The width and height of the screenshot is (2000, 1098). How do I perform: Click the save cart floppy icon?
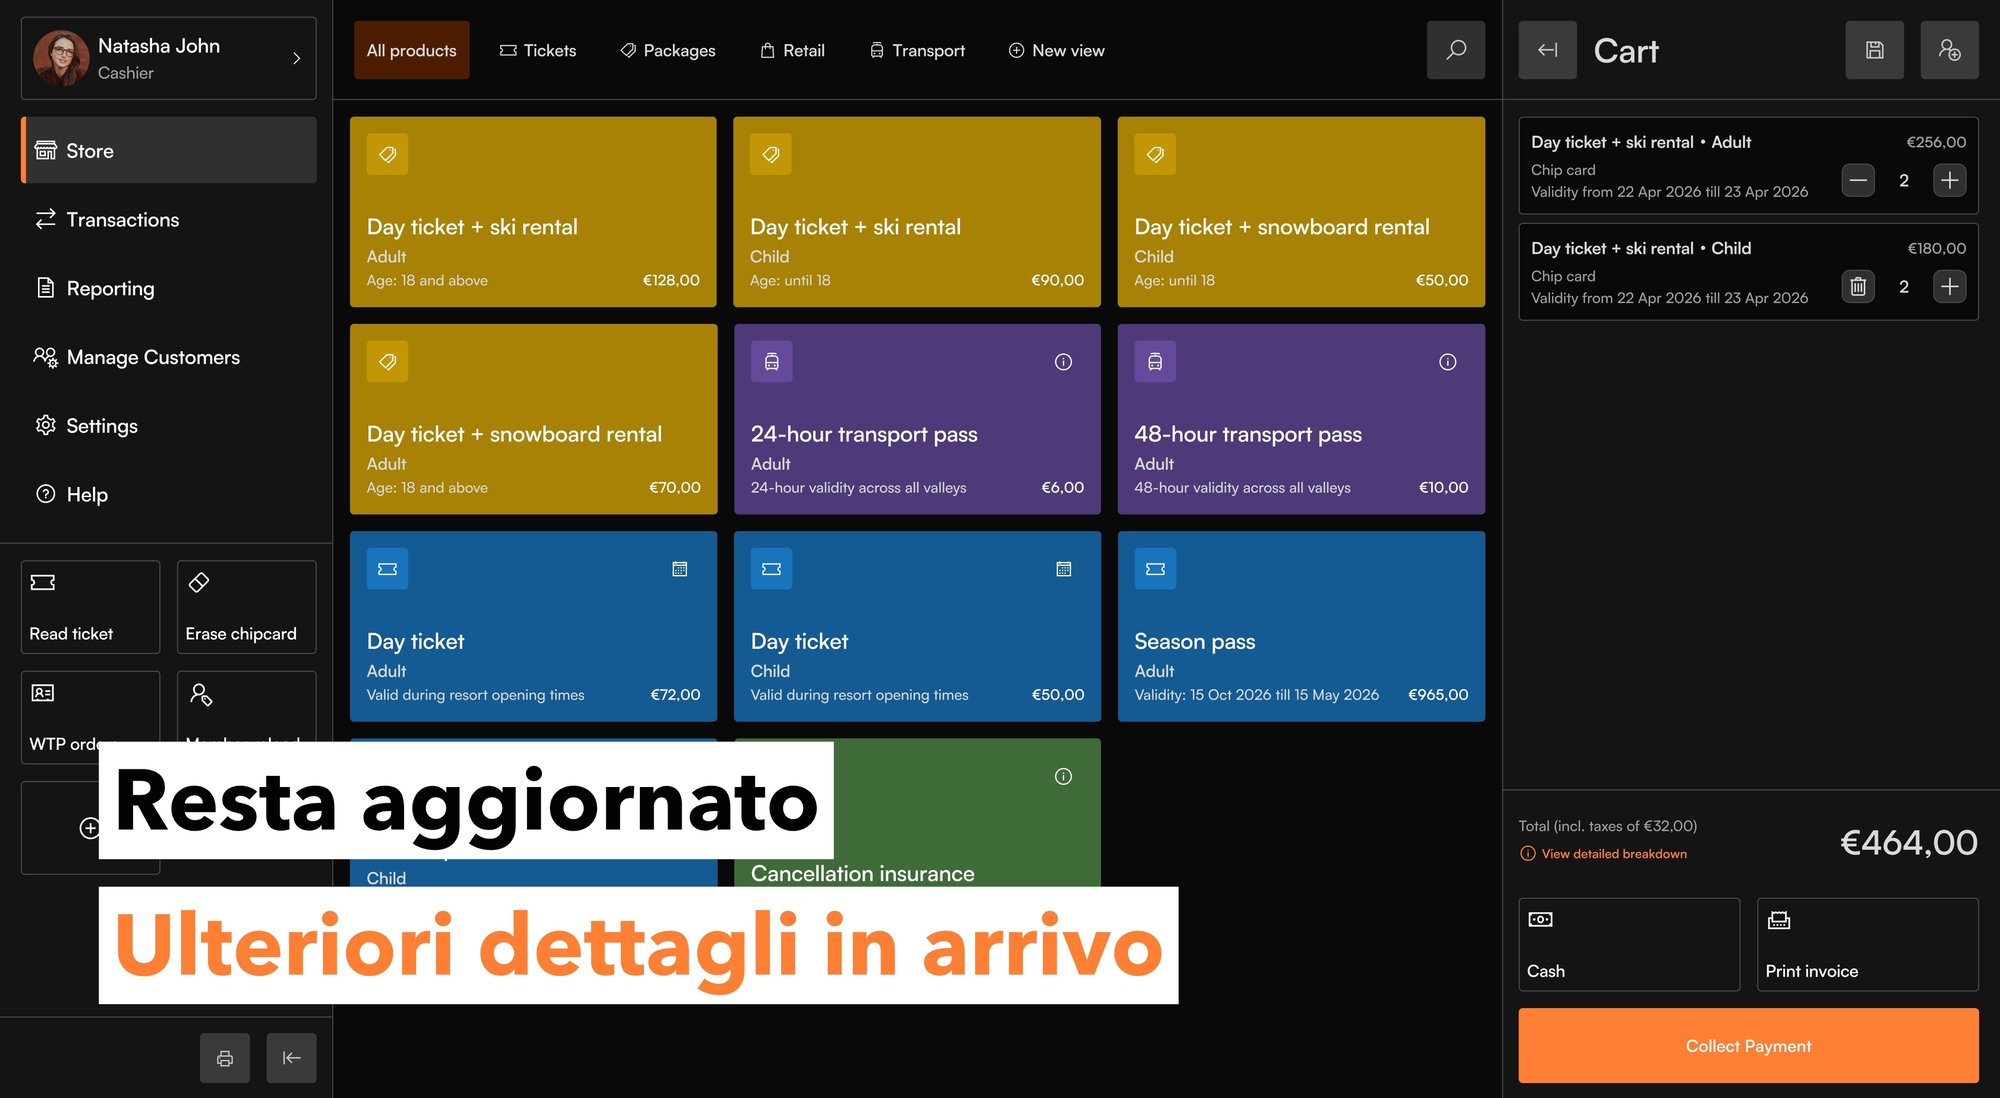(1874, 50)
